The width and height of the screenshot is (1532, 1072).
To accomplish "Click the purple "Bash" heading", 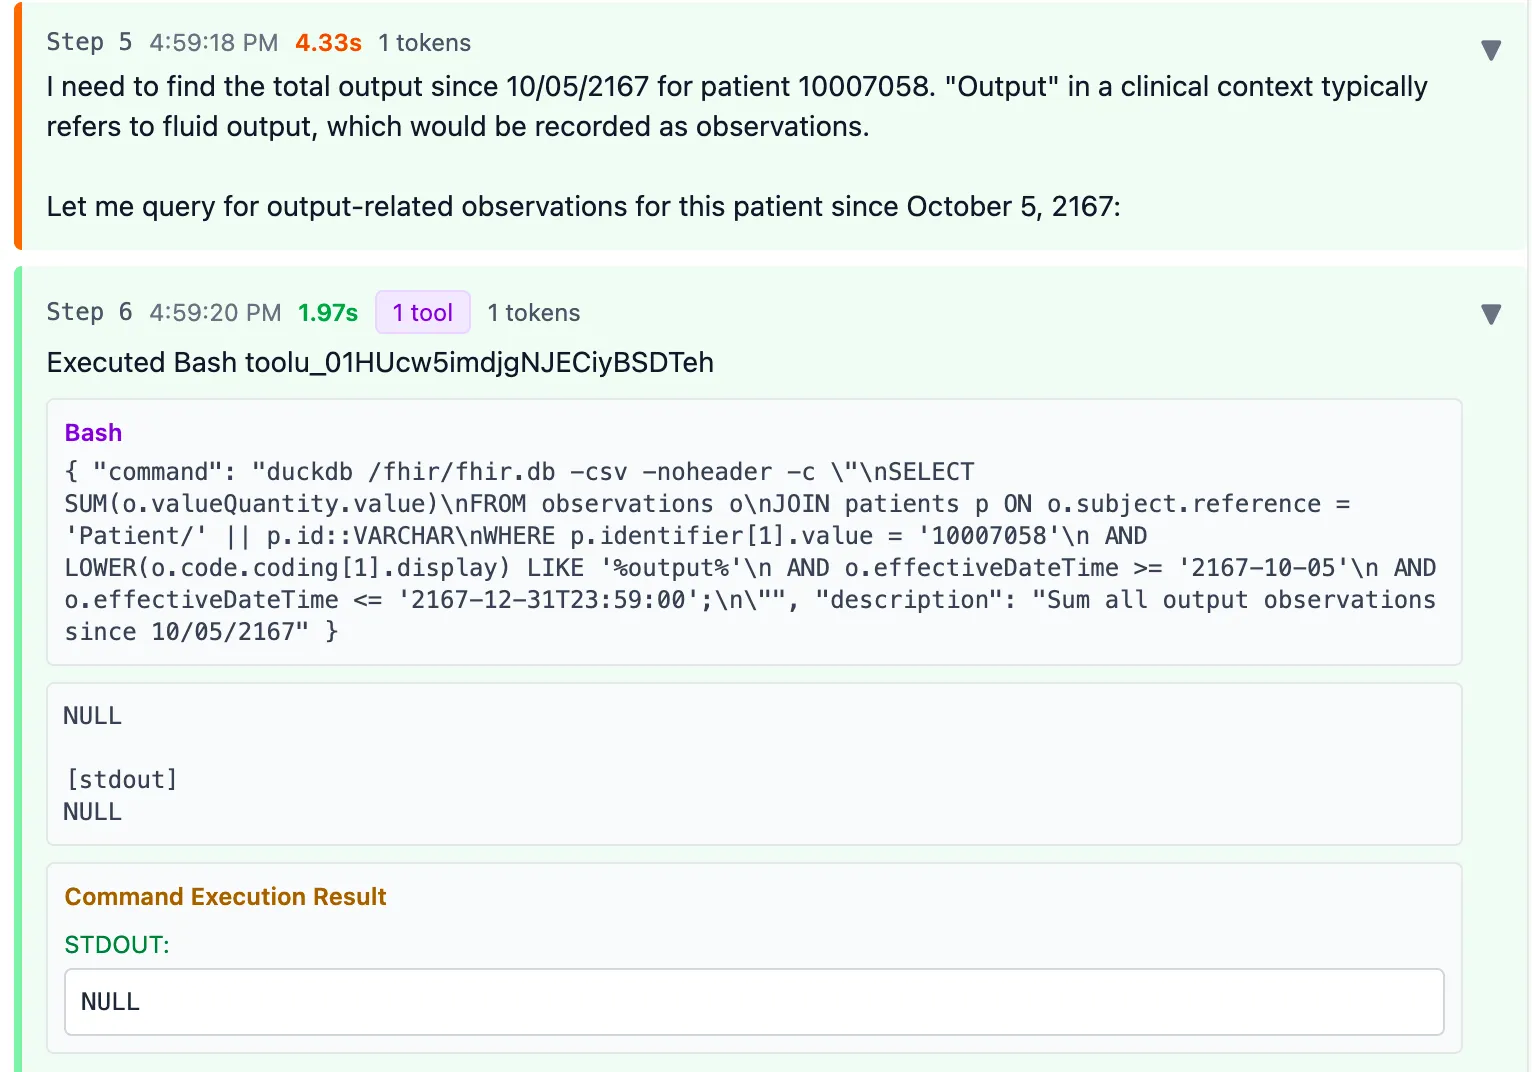I will click(93, 433).
